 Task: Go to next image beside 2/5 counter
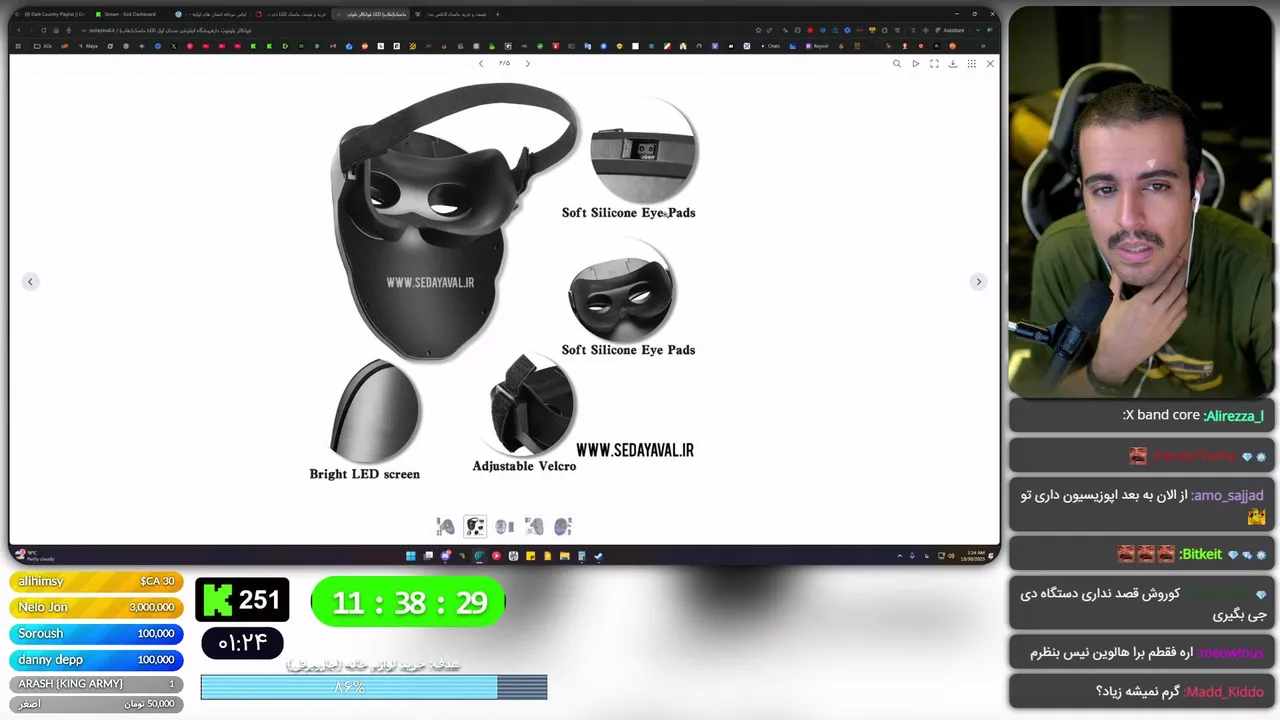(528, 63)
